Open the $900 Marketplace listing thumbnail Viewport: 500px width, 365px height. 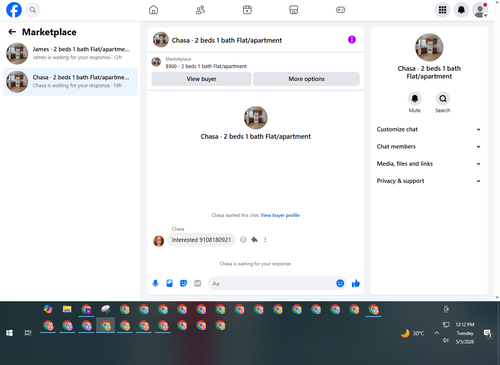(156, 62)
